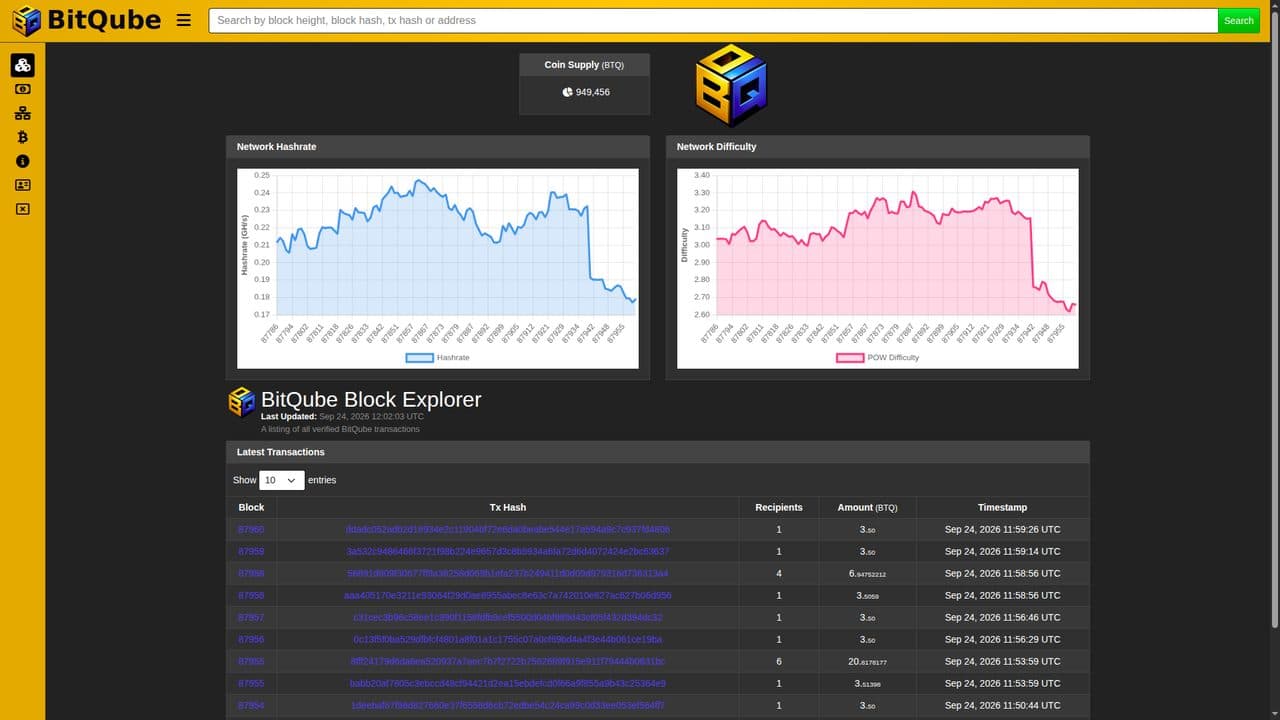Click the Block column header
The height and width of the screenshot is (720, 1280).
click(251, 507)
